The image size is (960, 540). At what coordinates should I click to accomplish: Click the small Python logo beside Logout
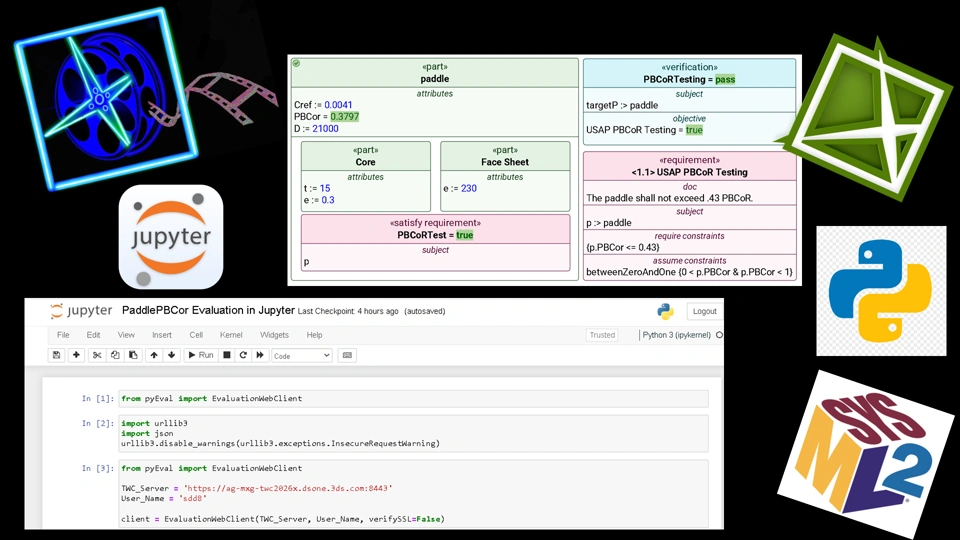tap(666, 312)
